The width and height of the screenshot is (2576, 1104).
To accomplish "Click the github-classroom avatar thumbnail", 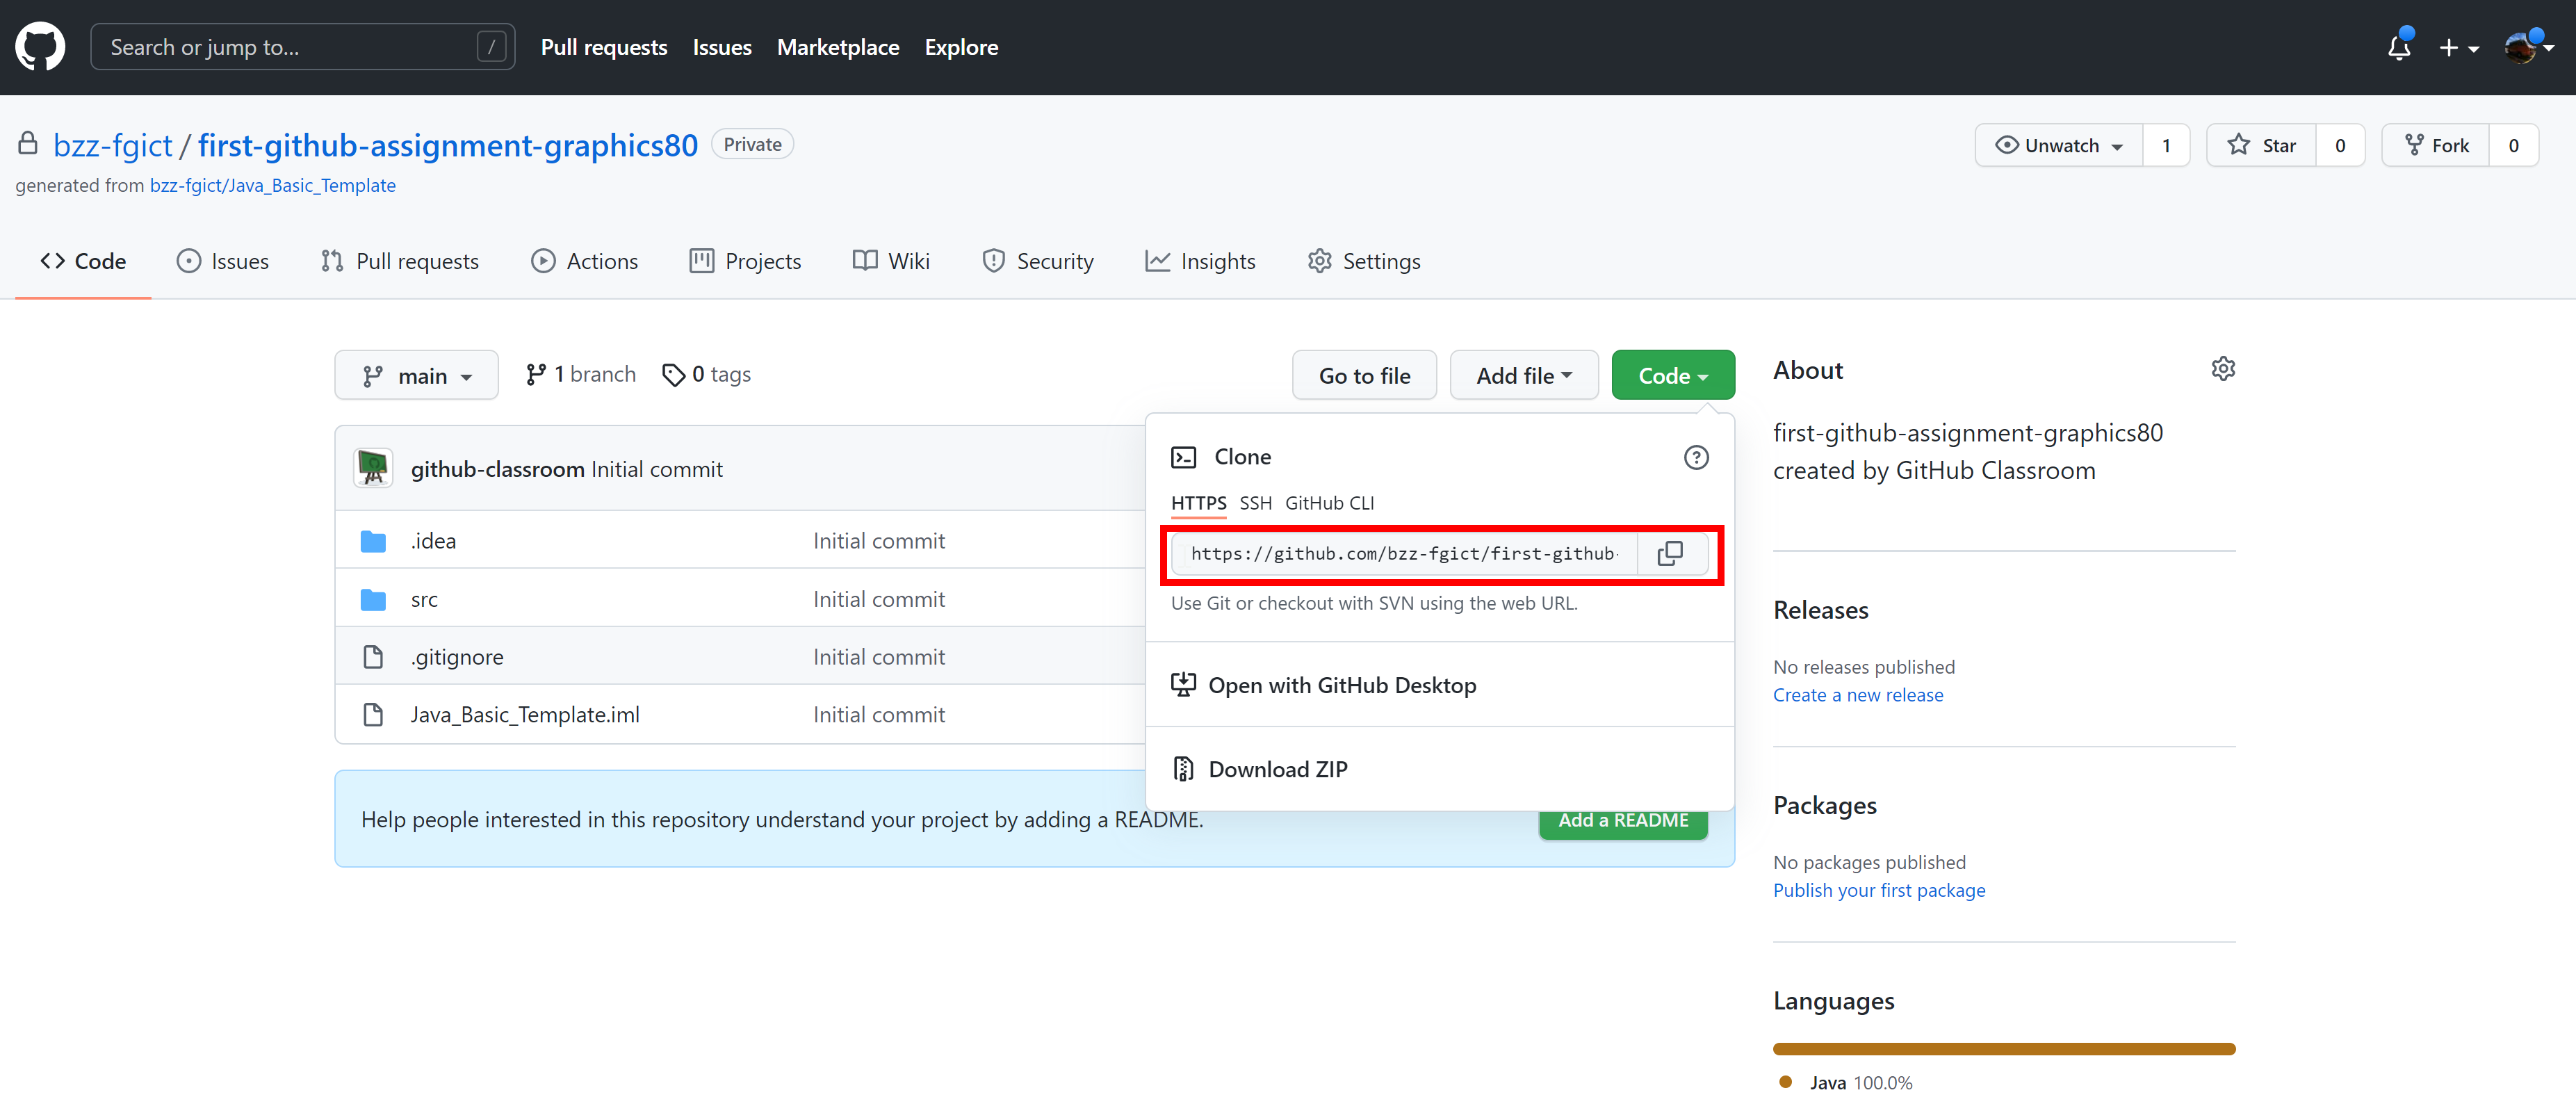I will click(x=373, y=468).
